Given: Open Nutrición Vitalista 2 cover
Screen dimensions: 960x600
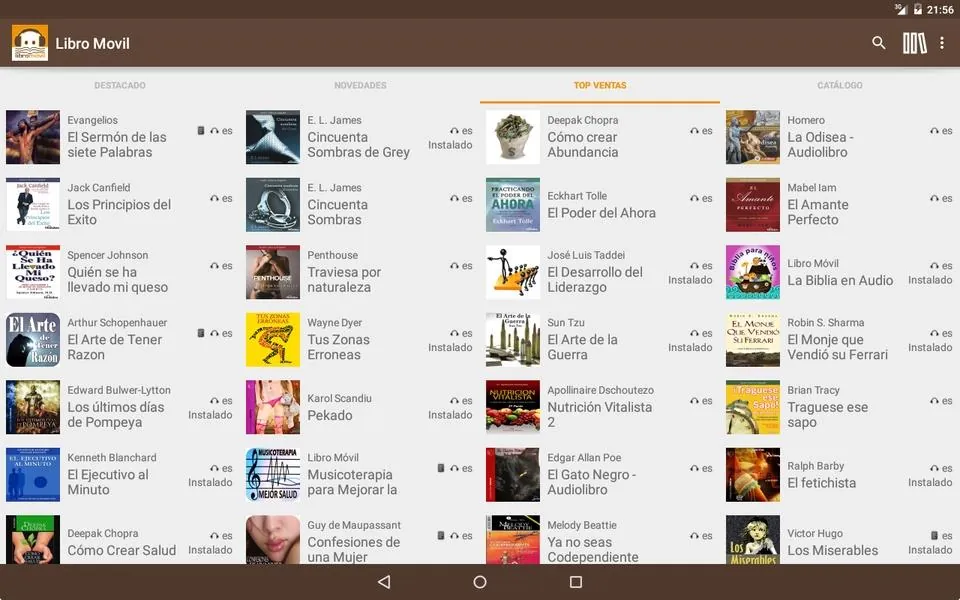Looking at the screenshot, I should tap(513, 407).
